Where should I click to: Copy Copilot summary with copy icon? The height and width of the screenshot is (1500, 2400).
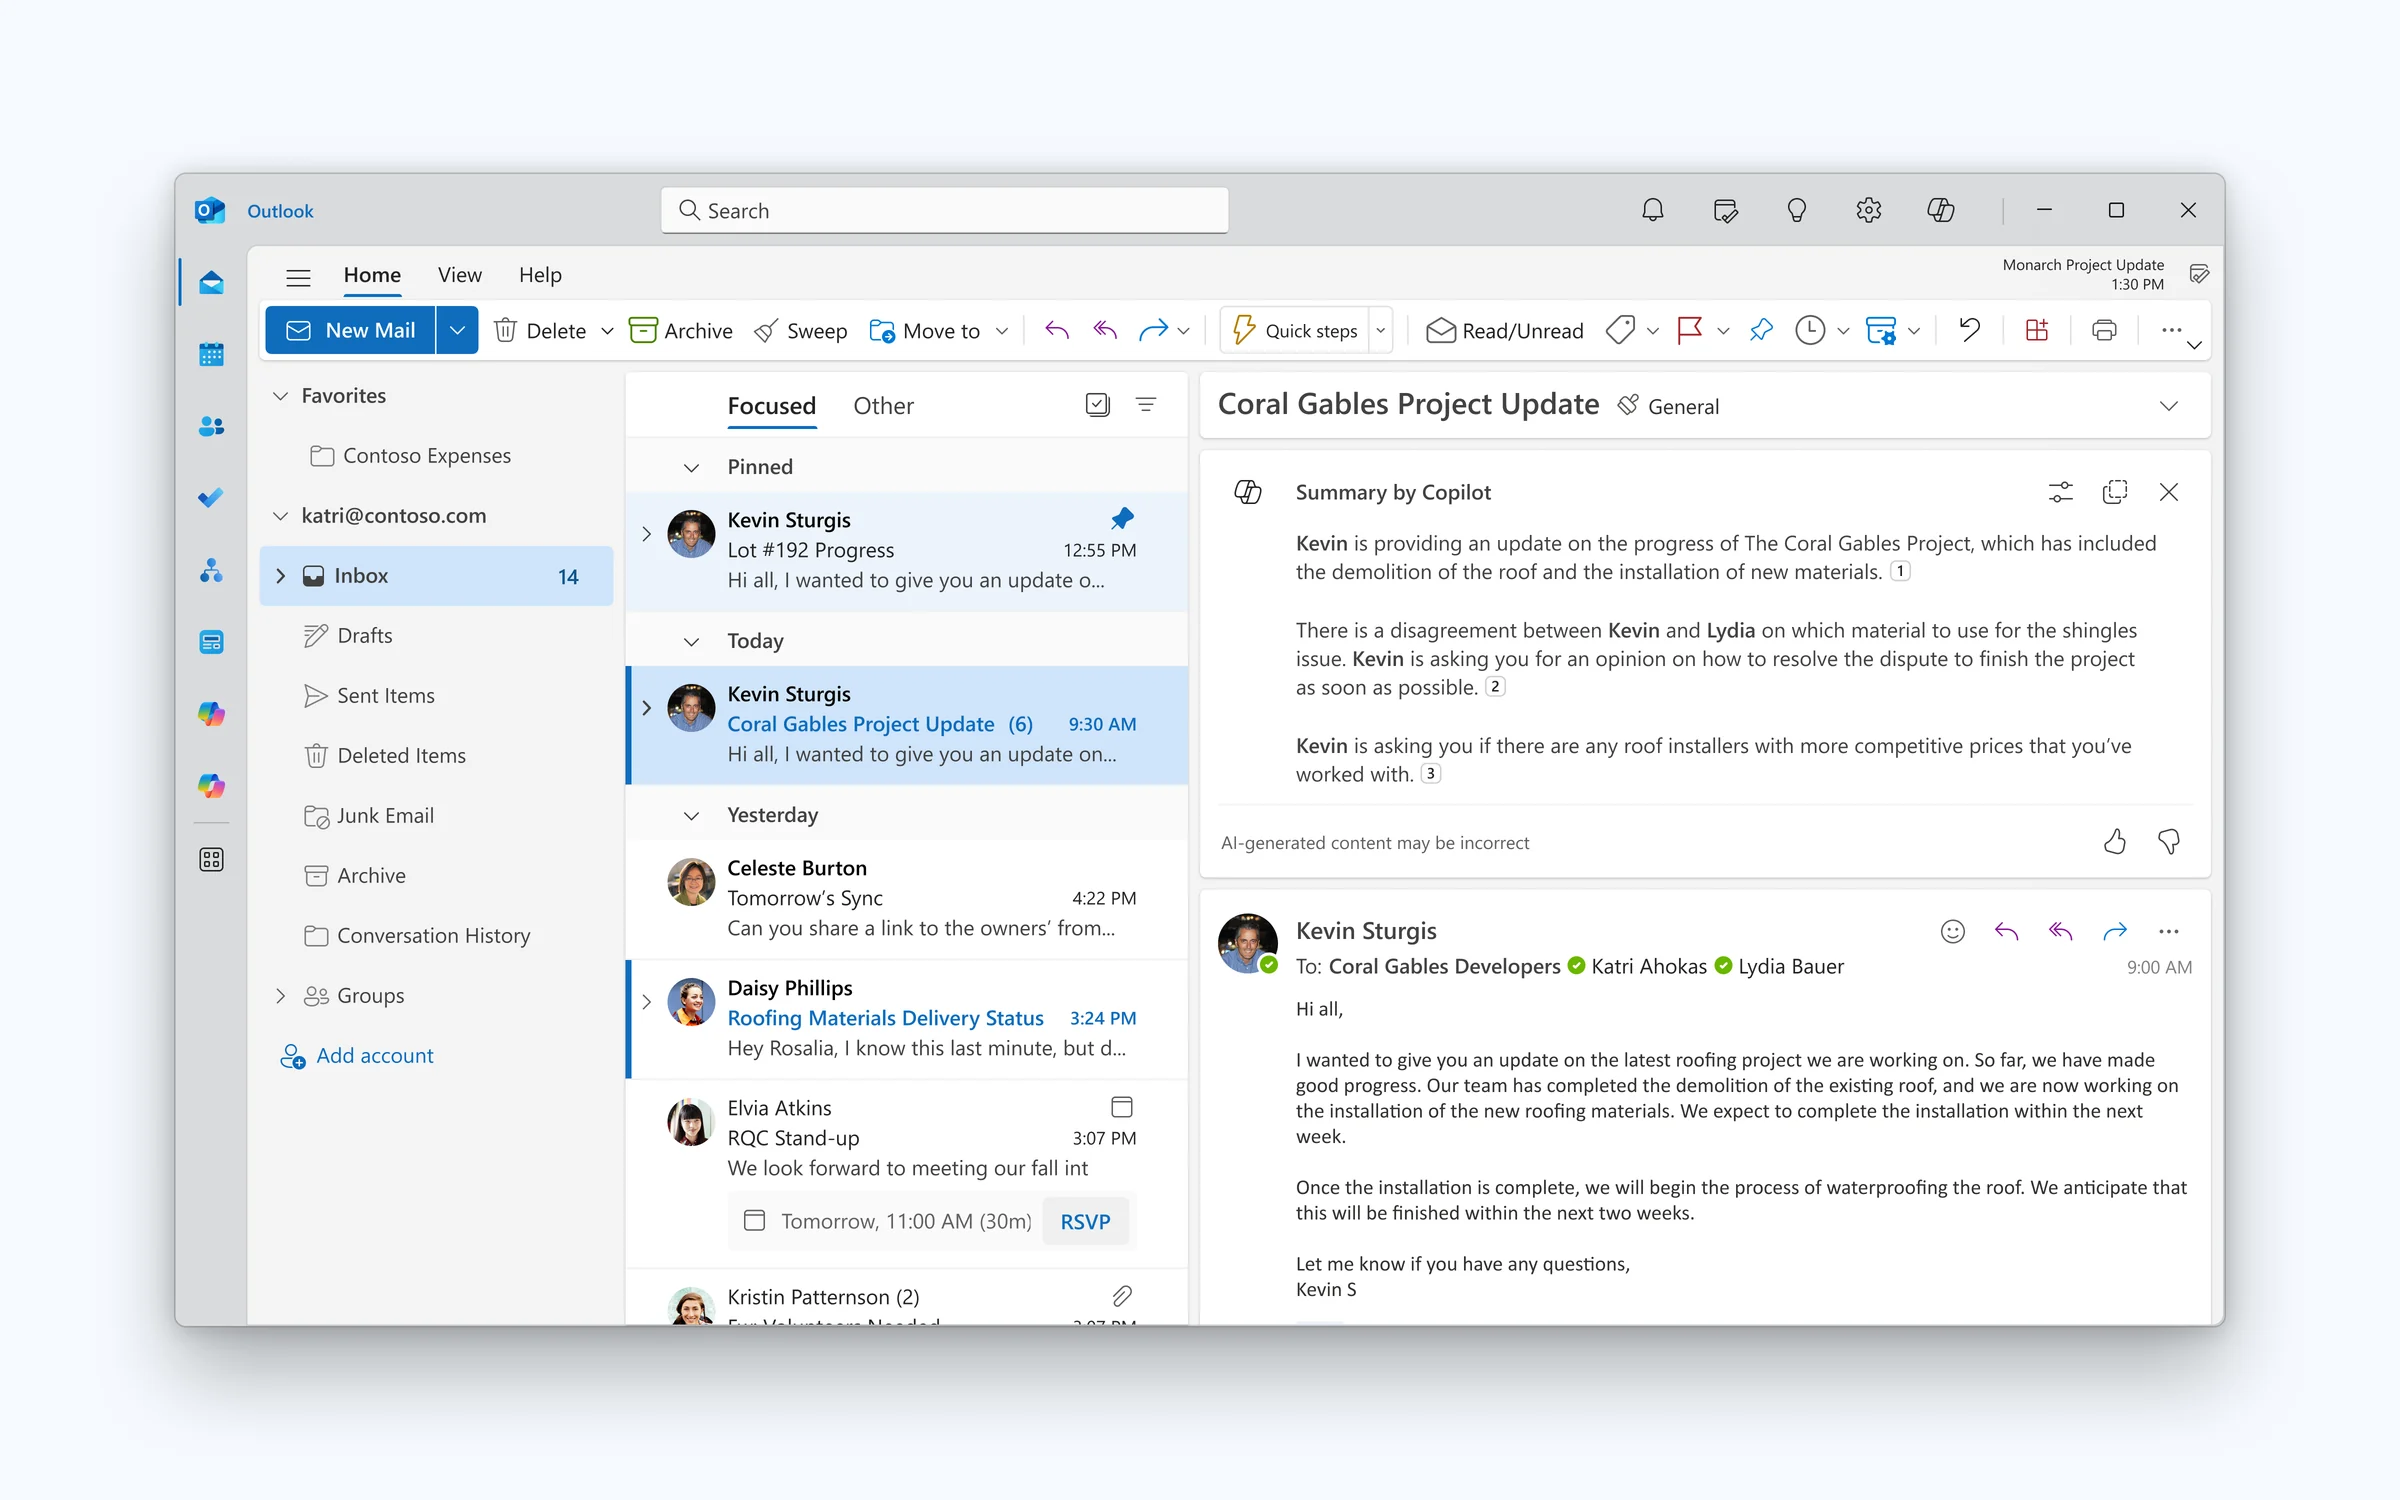[x=2115, y=492]
